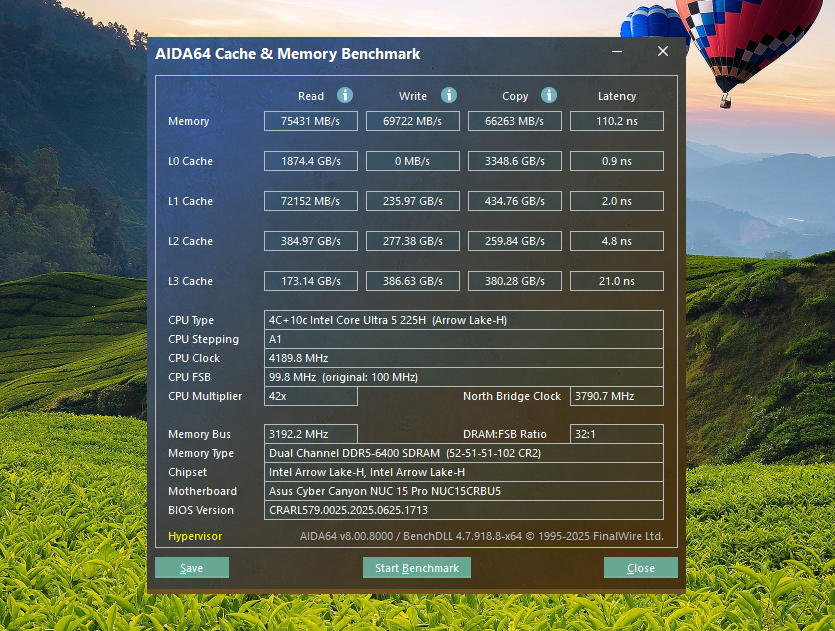835x631 pixels.
Task: Select L3 Cache latency 21.0 ns
Action: [617, 281]
